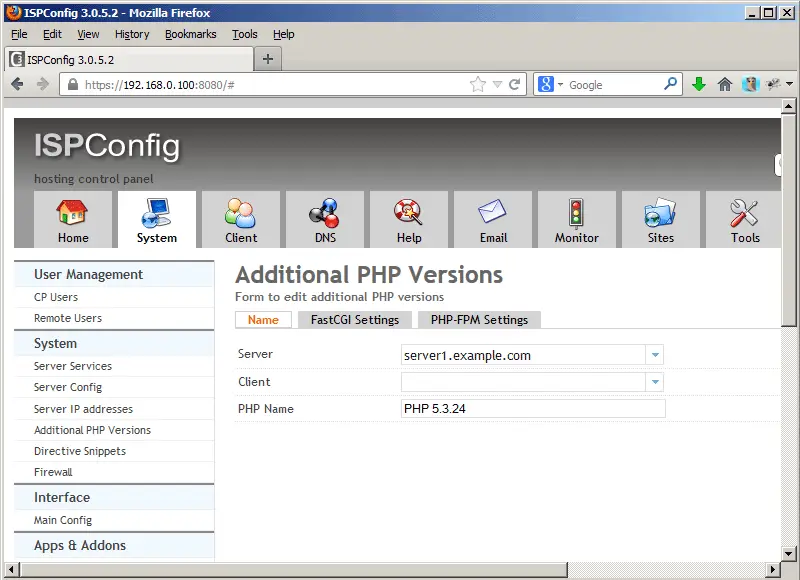Image resolution: width=800 pixels, height=580 pixels.
Task: Expand the Client dropdown arrow
Action: tap(655, 382)
